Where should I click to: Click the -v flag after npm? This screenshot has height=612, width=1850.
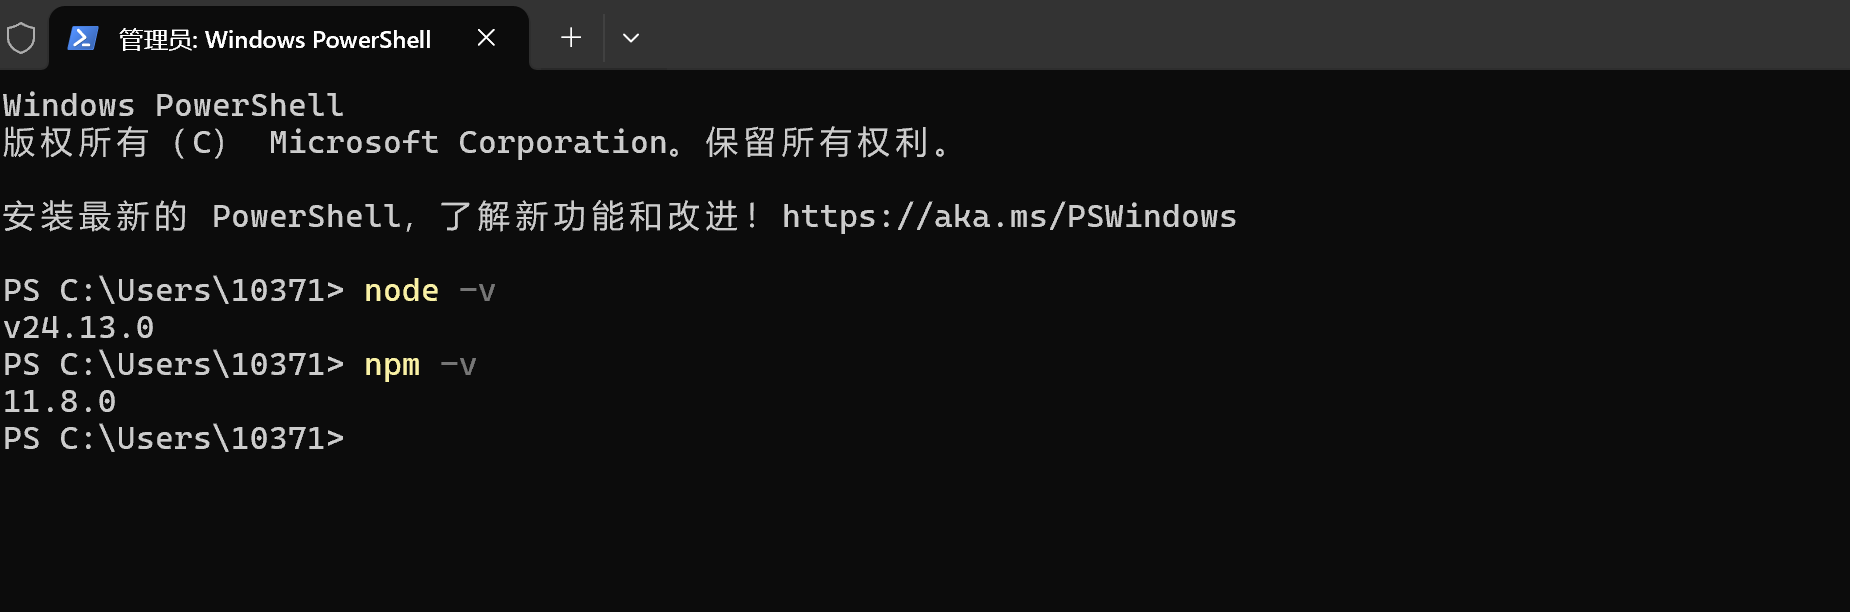[x=459, y=364]
